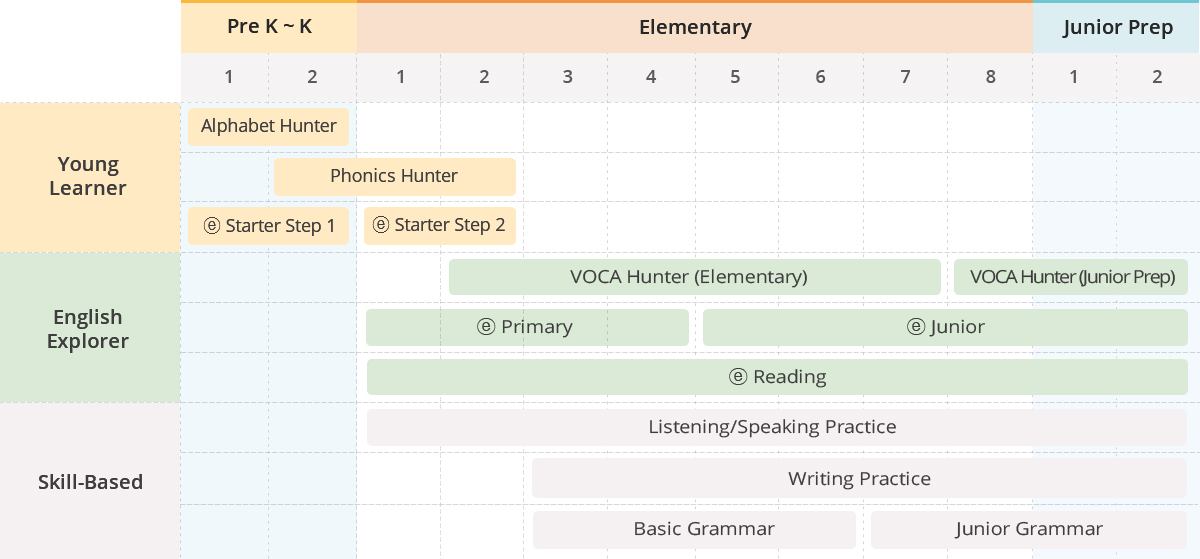Screen dimensions: 1200x559
Task: Click the Elementary header tab
Action: coord(695,27)
